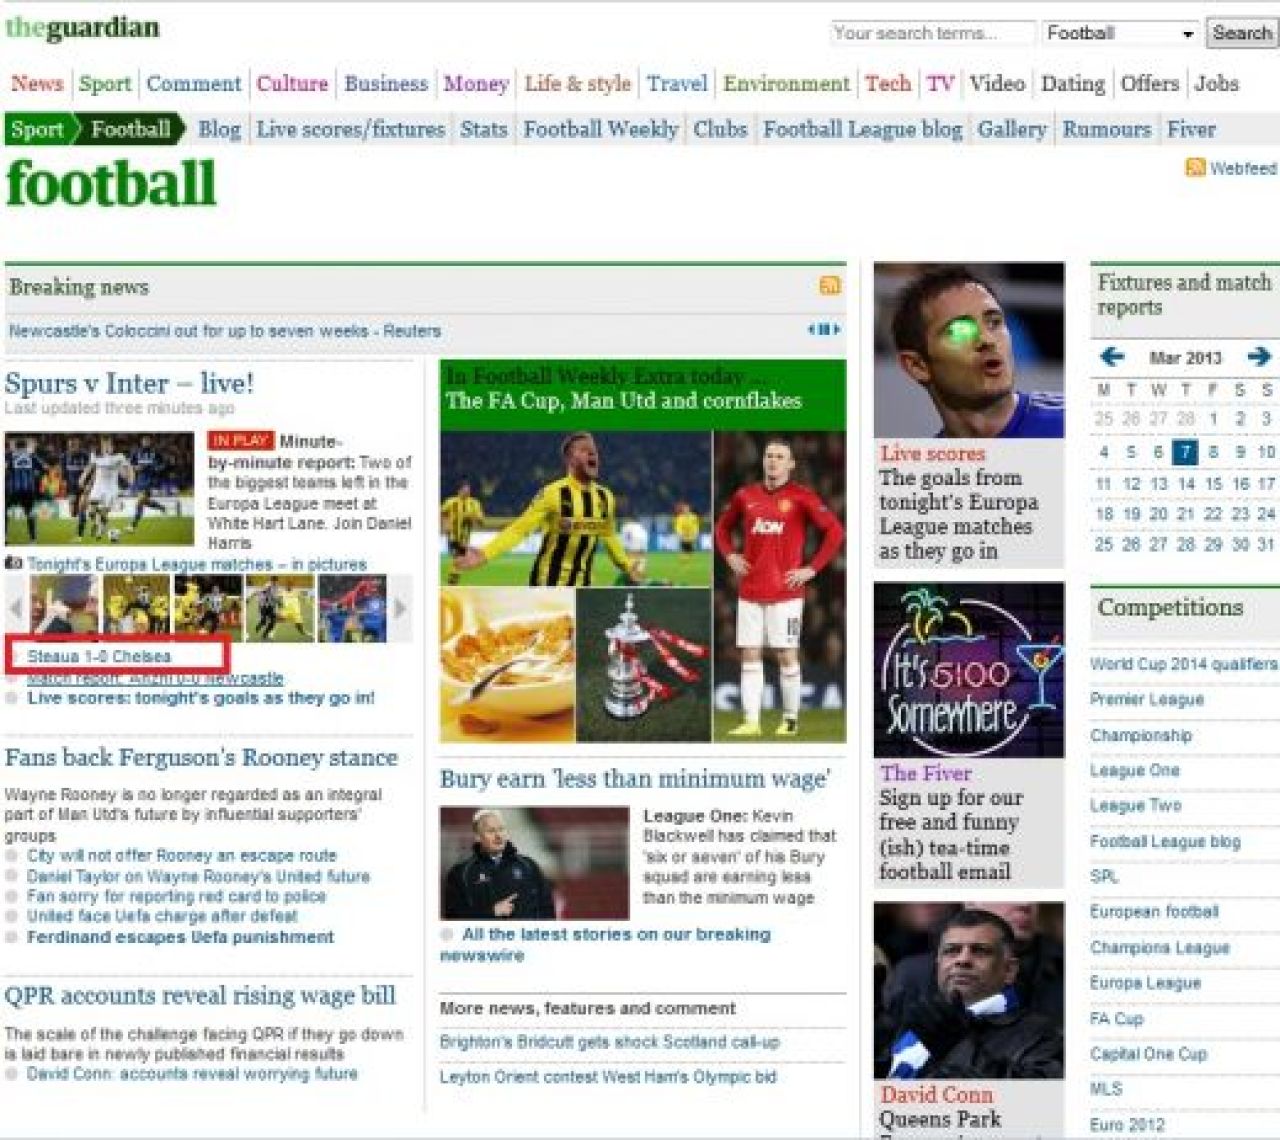1280x1140 pixels.
Task: Open the Life & style section
Action: point(578,84)
